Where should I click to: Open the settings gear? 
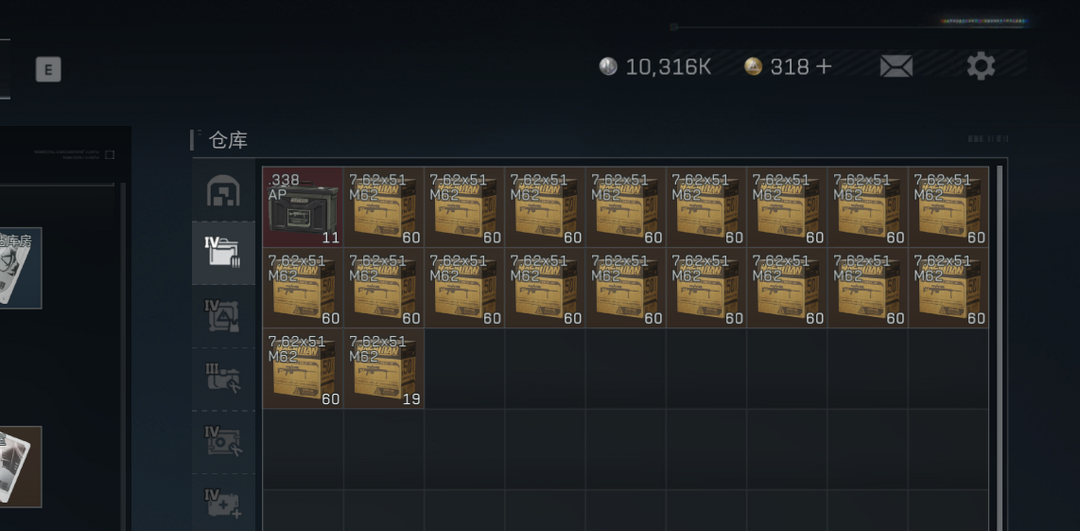981,66
